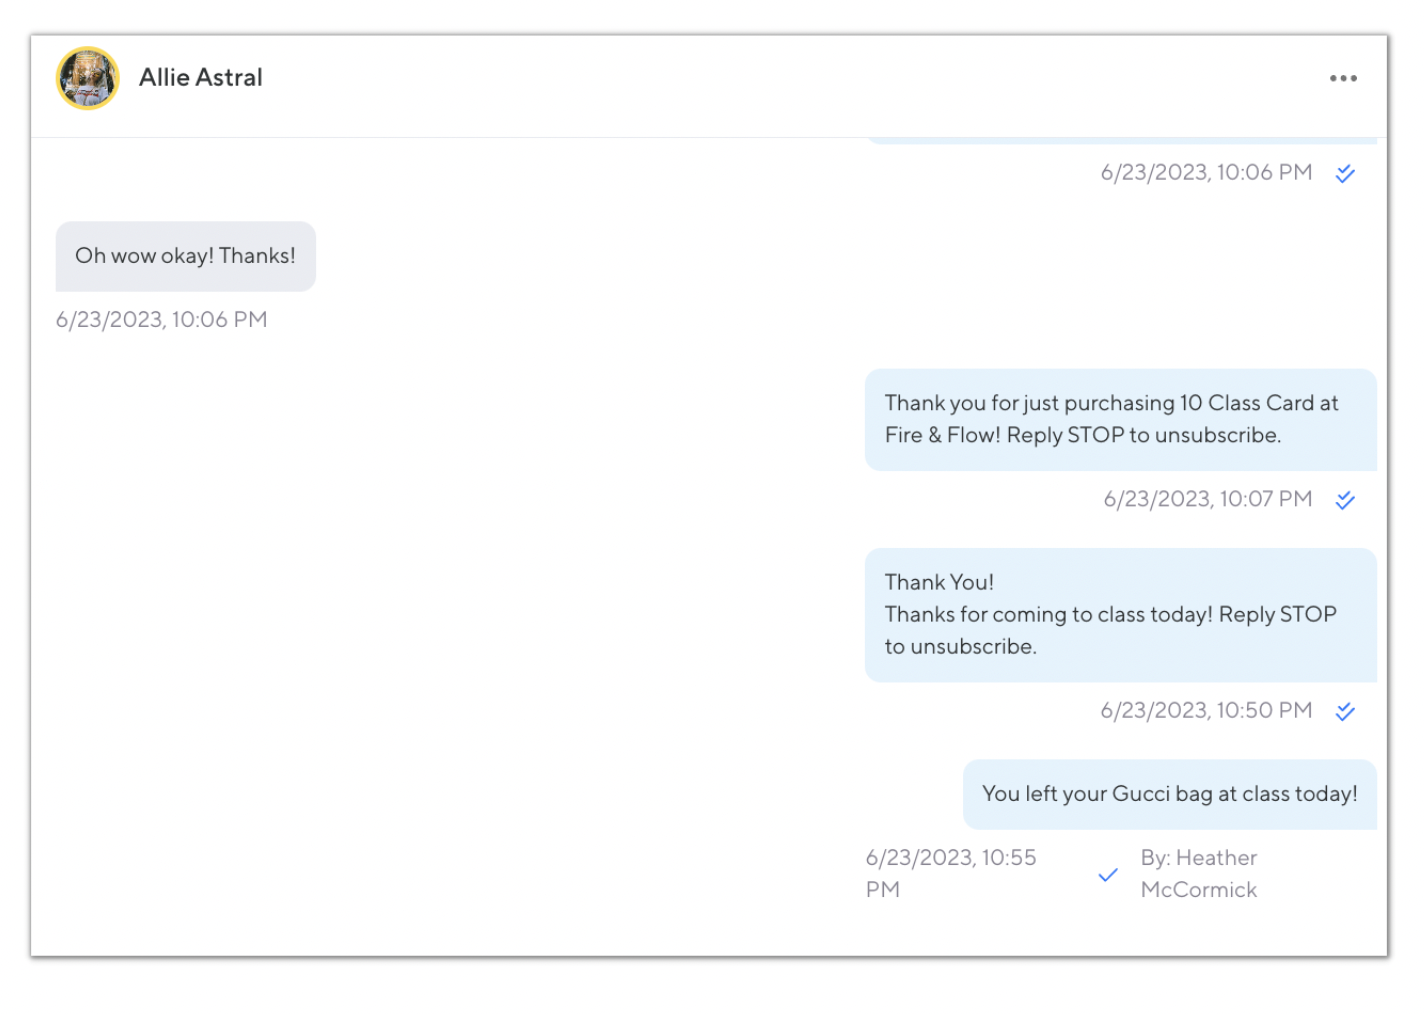Image resolution: width=1424 pixels, height=1014 pixels.
Task: Click the single check mark beside 10:55 PM
Action: click(1108, 875)
